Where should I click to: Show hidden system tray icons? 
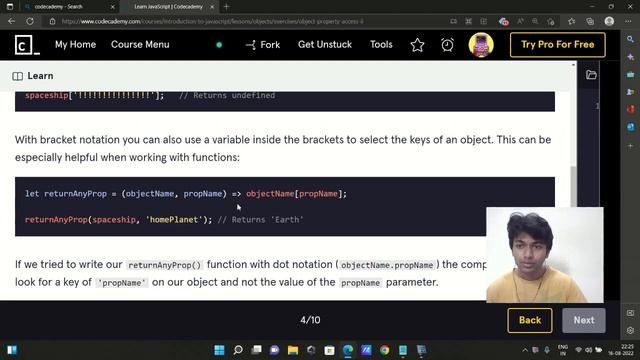[x=525, y=350]
